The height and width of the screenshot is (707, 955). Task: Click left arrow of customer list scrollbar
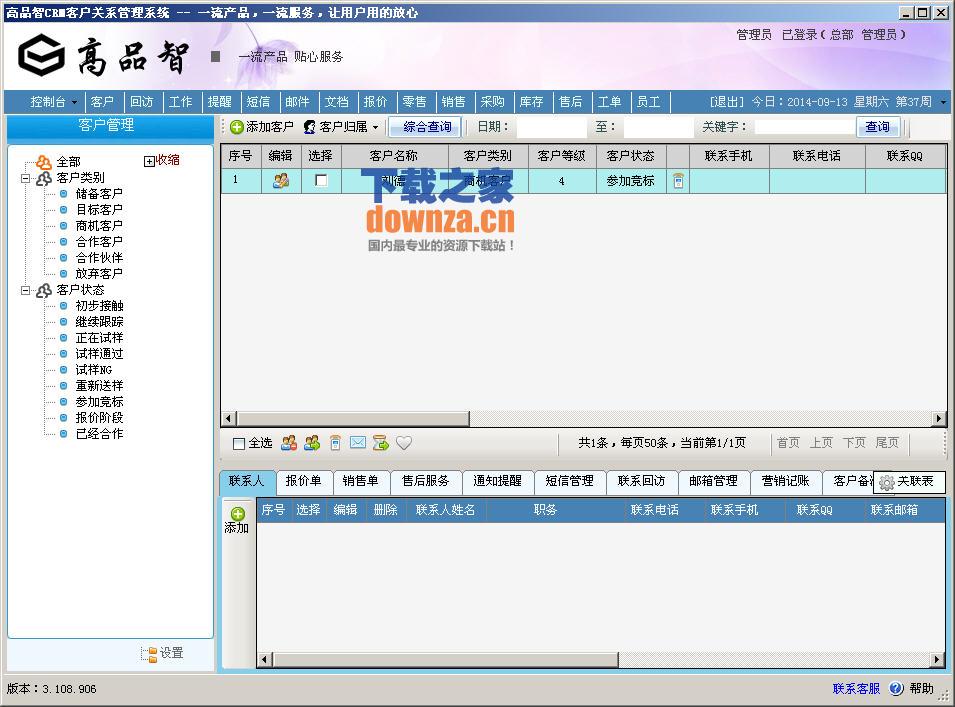[229, 418]
